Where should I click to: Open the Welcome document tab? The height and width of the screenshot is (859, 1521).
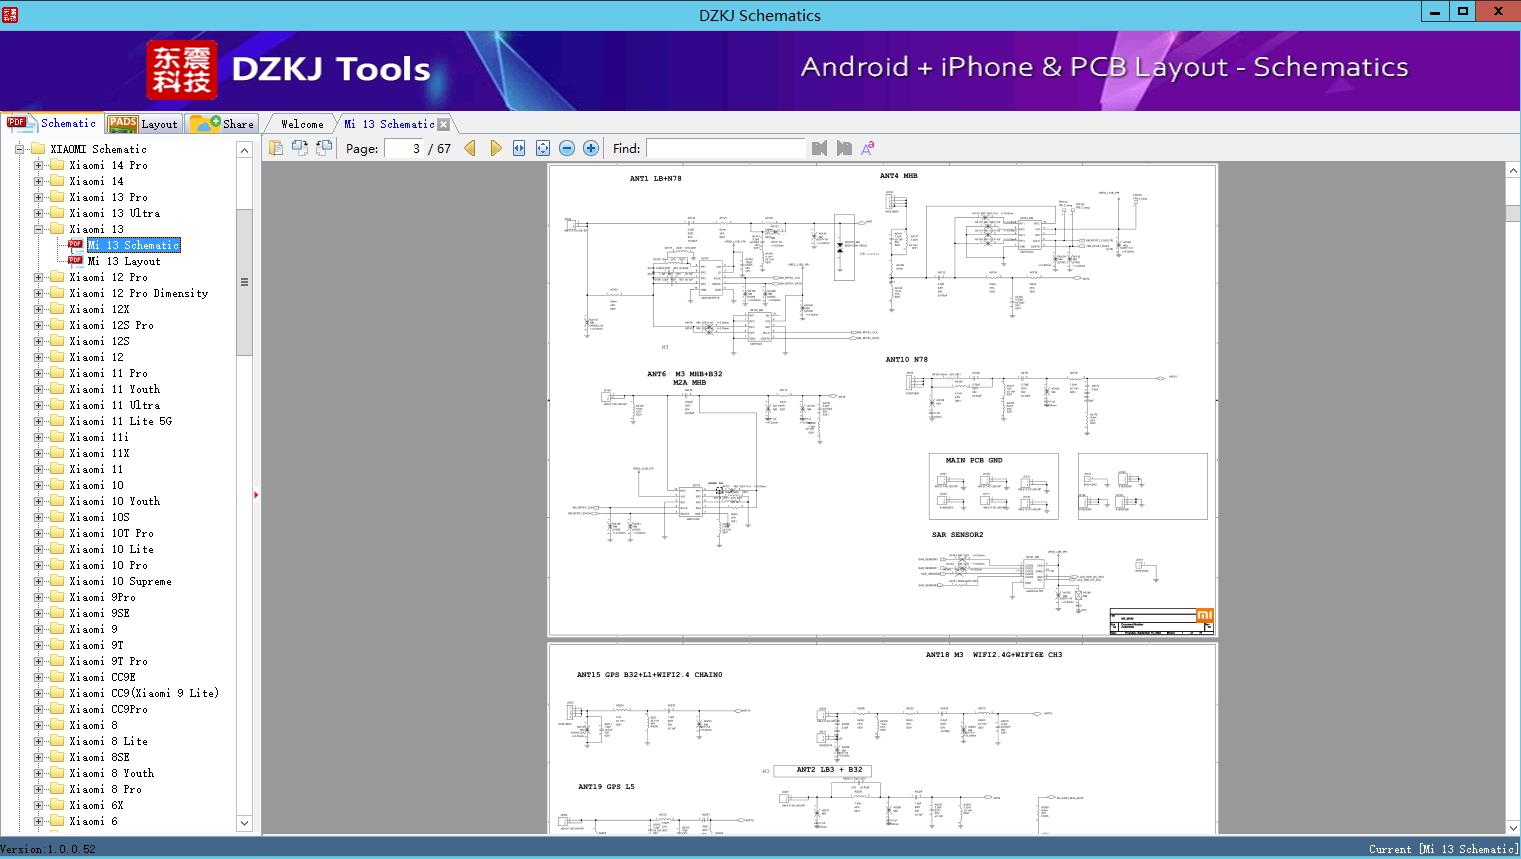coord(302,124)
